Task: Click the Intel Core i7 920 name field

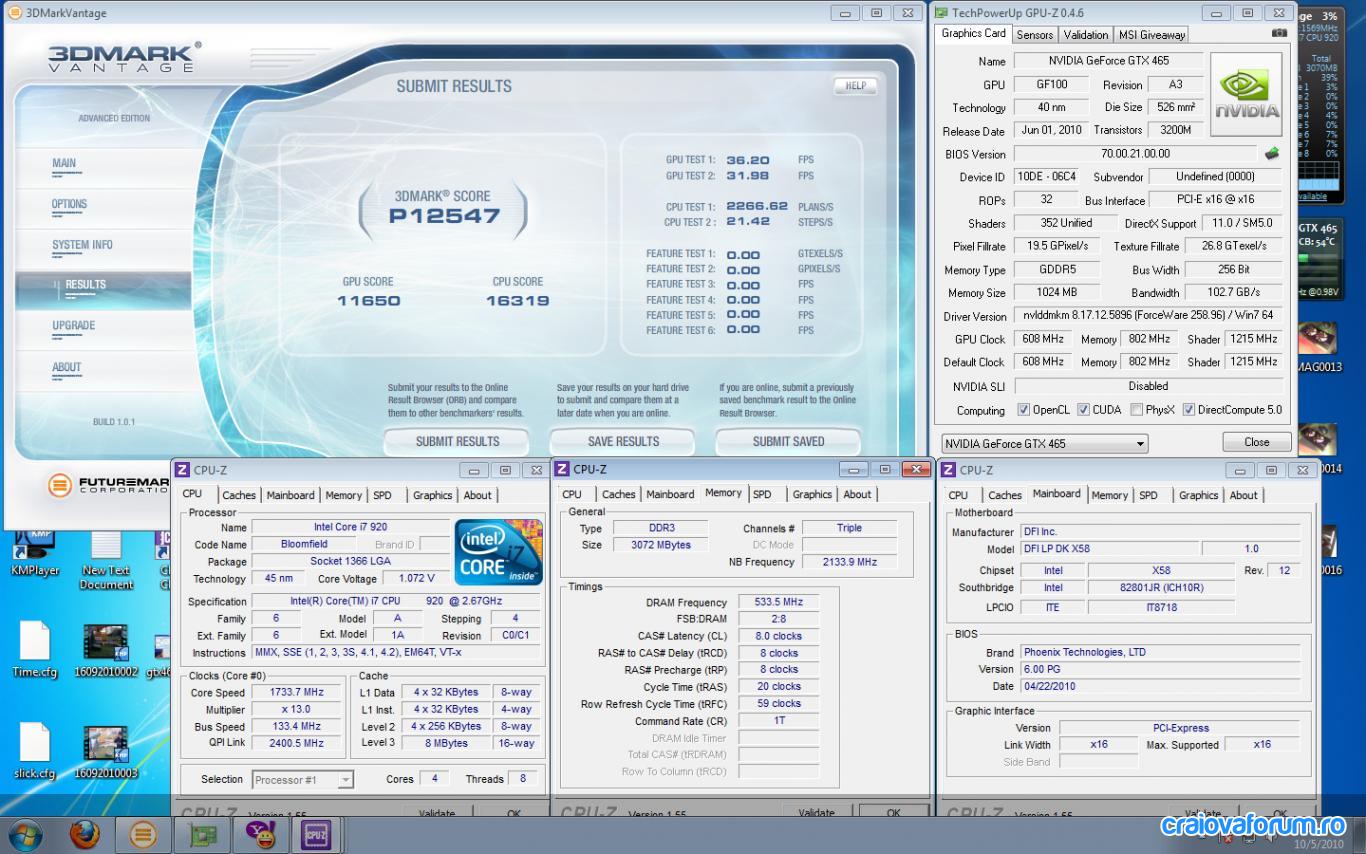Action: [x=350, y=527]
